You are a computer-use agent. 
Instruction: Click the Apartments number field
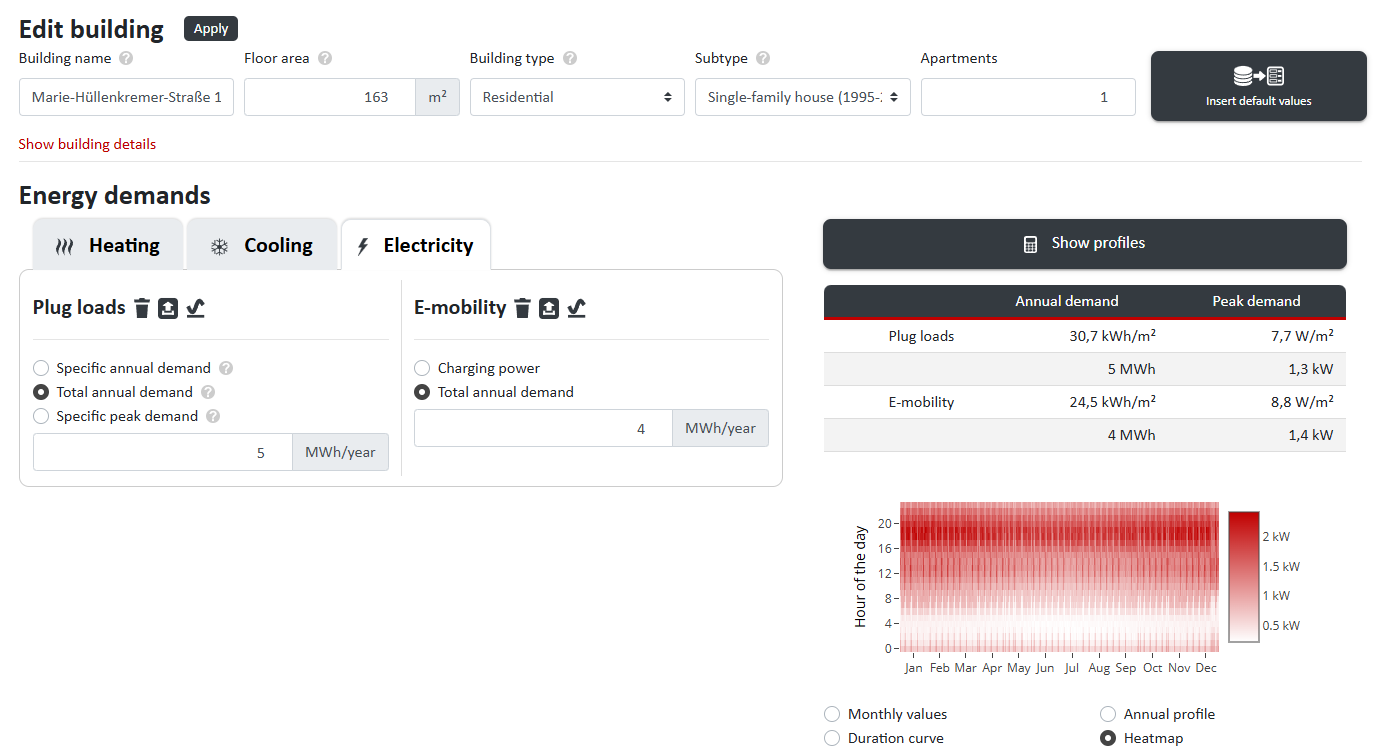coord(1027,97)
